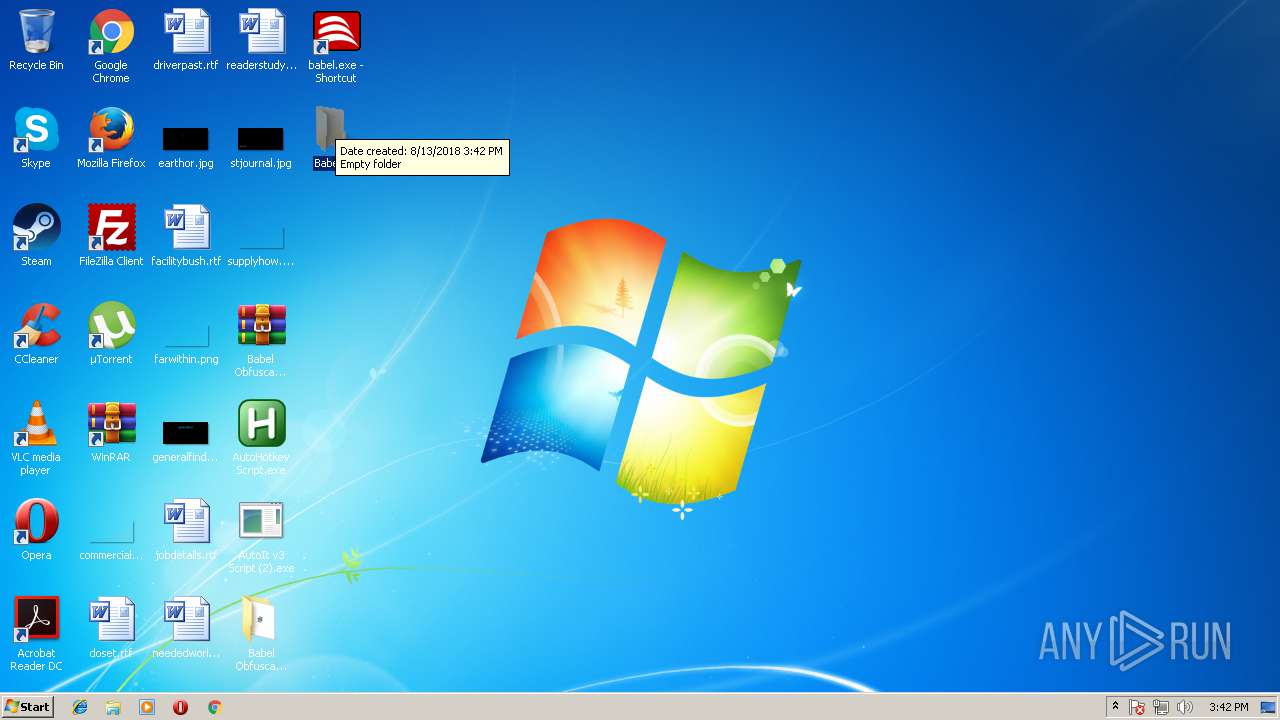Select the empty Babel folder icon
The width and height of the screenshot is (1280, 720).
click(x=330, y=131)
